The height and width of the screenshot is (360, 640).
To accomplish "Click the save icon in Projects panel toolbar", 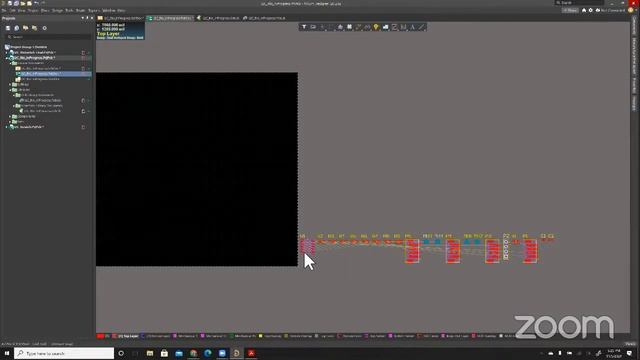I will tap(8, 28).
